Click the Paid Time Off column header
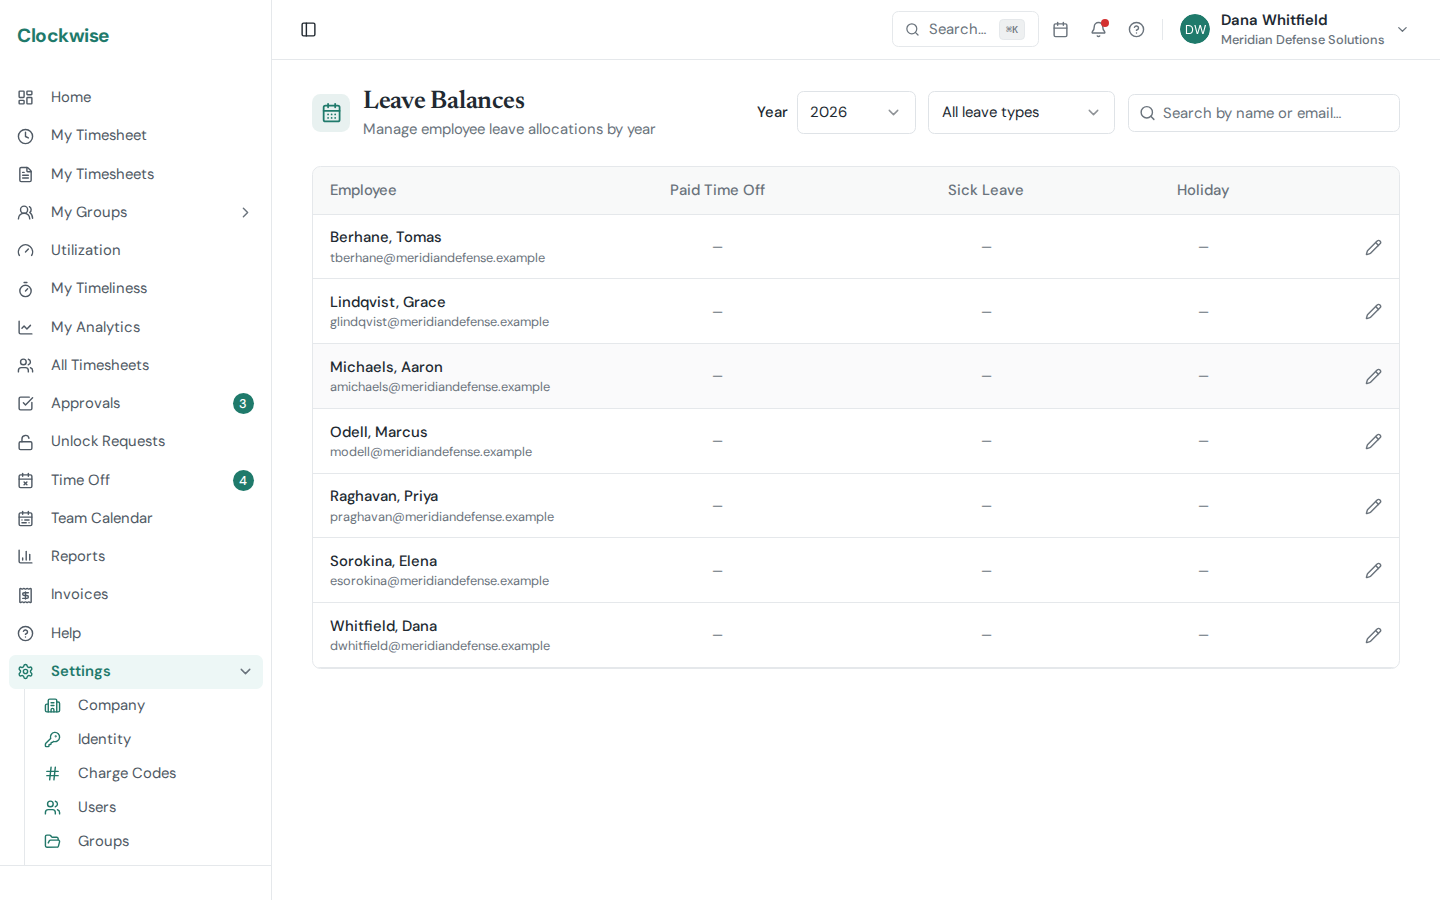Screen dimensions: 1440x900 click(717, 190)
